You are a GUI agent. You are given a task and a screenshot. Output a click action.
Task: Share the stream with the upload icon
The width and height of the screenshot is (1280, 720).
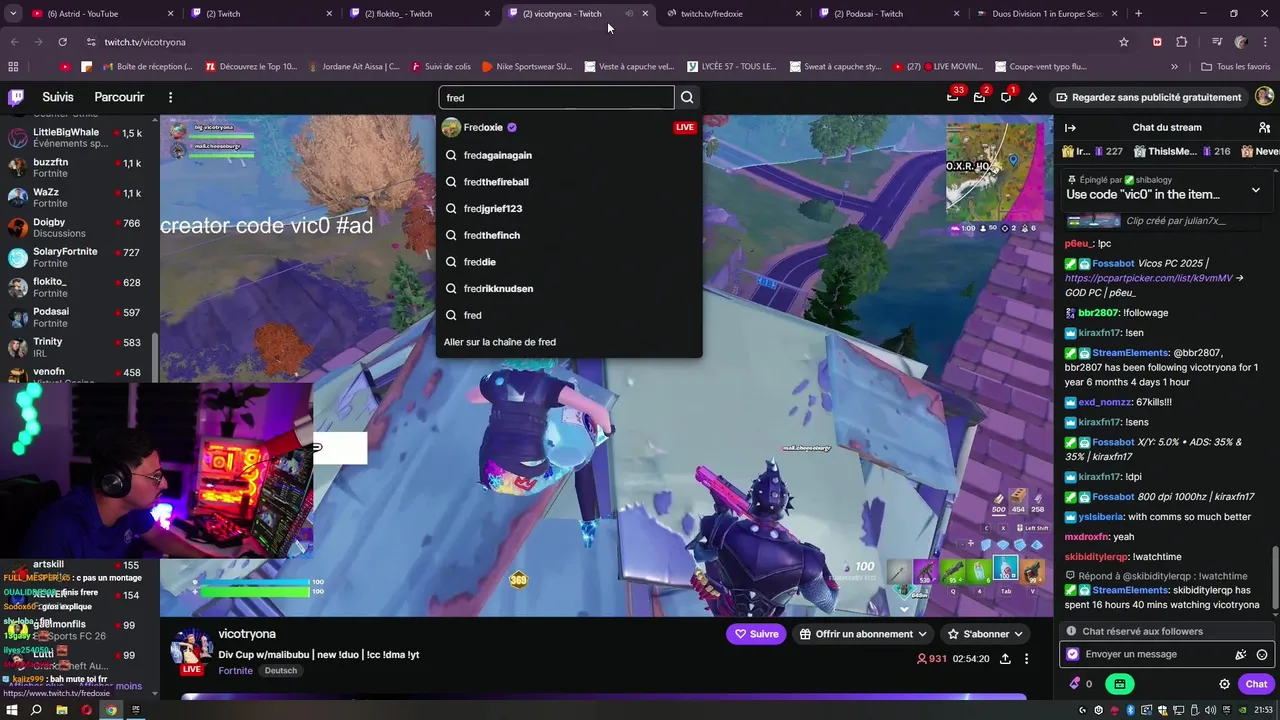tap(1005, 659)
